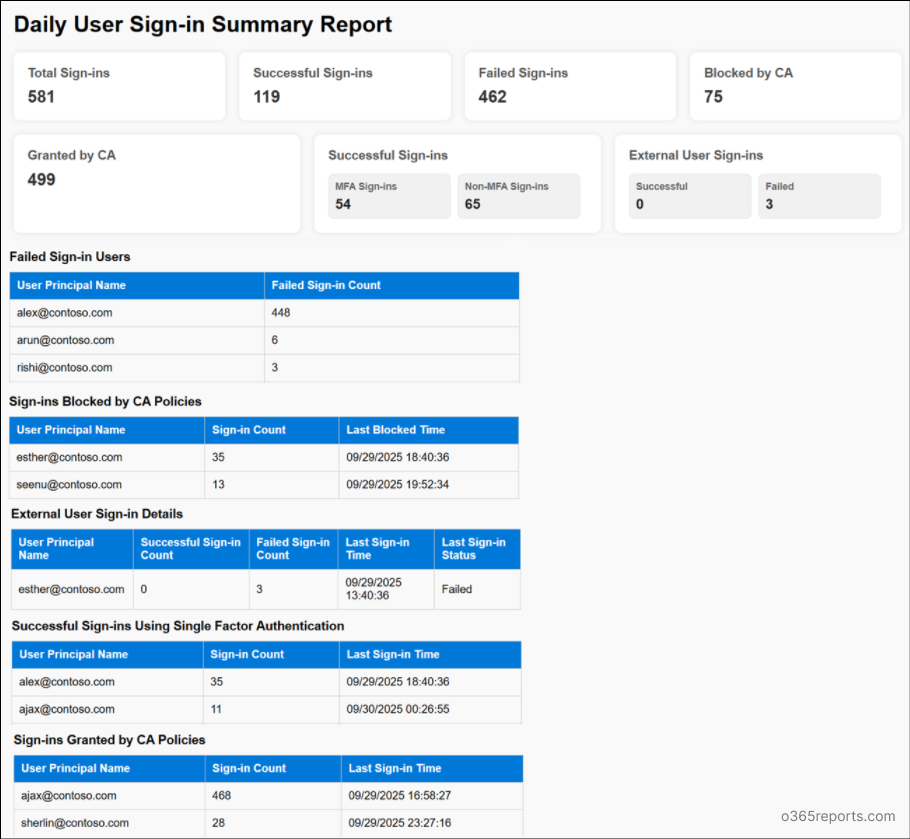Viewport: 910px width, 839px height.
Task: Click the Blocked by CA metric card
Action: pos(795,86)
